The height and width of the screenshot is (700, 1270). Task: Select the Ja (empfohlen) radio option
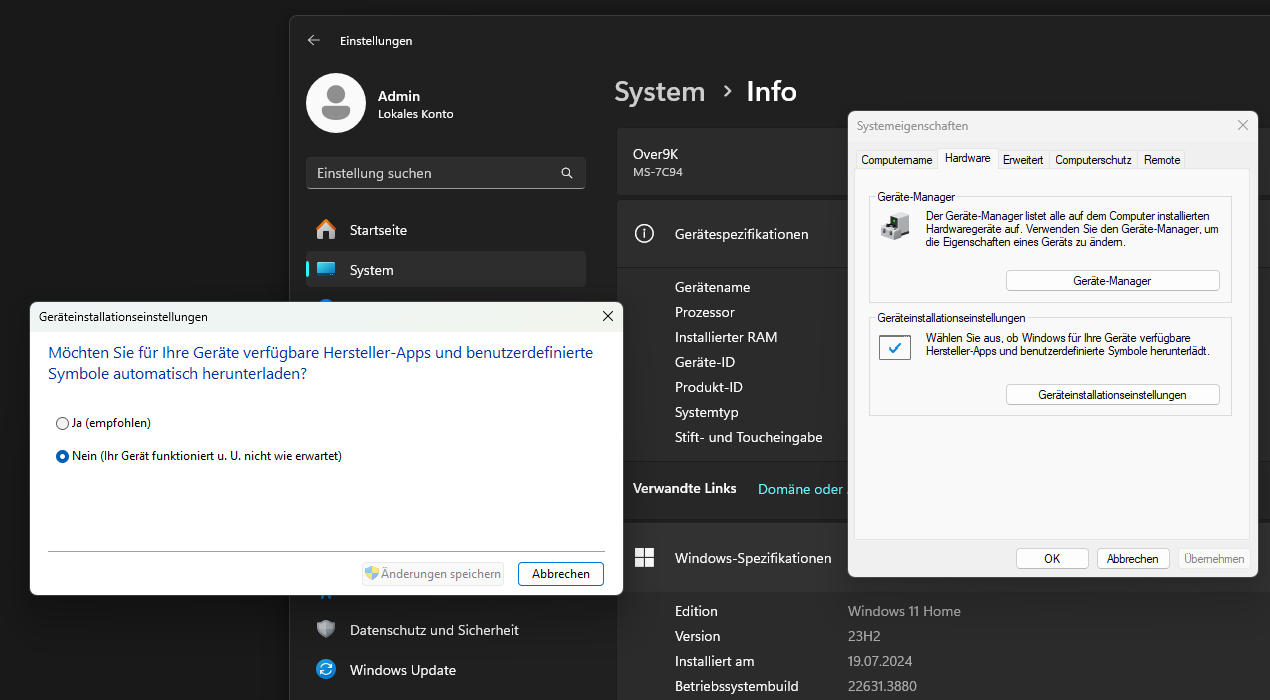(63, 423)
